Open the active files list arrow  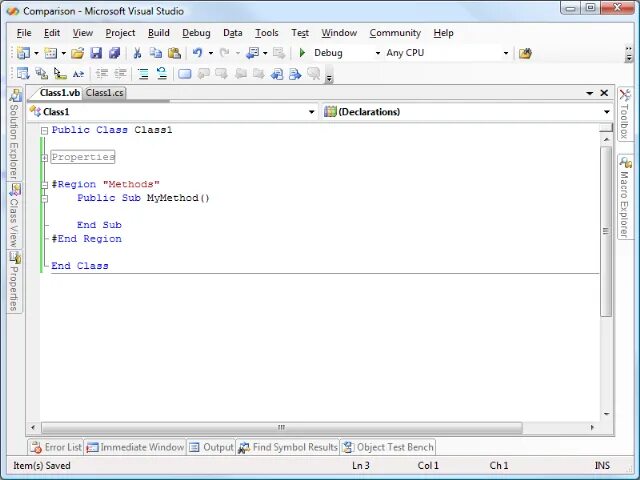click(x=589, y=93)
